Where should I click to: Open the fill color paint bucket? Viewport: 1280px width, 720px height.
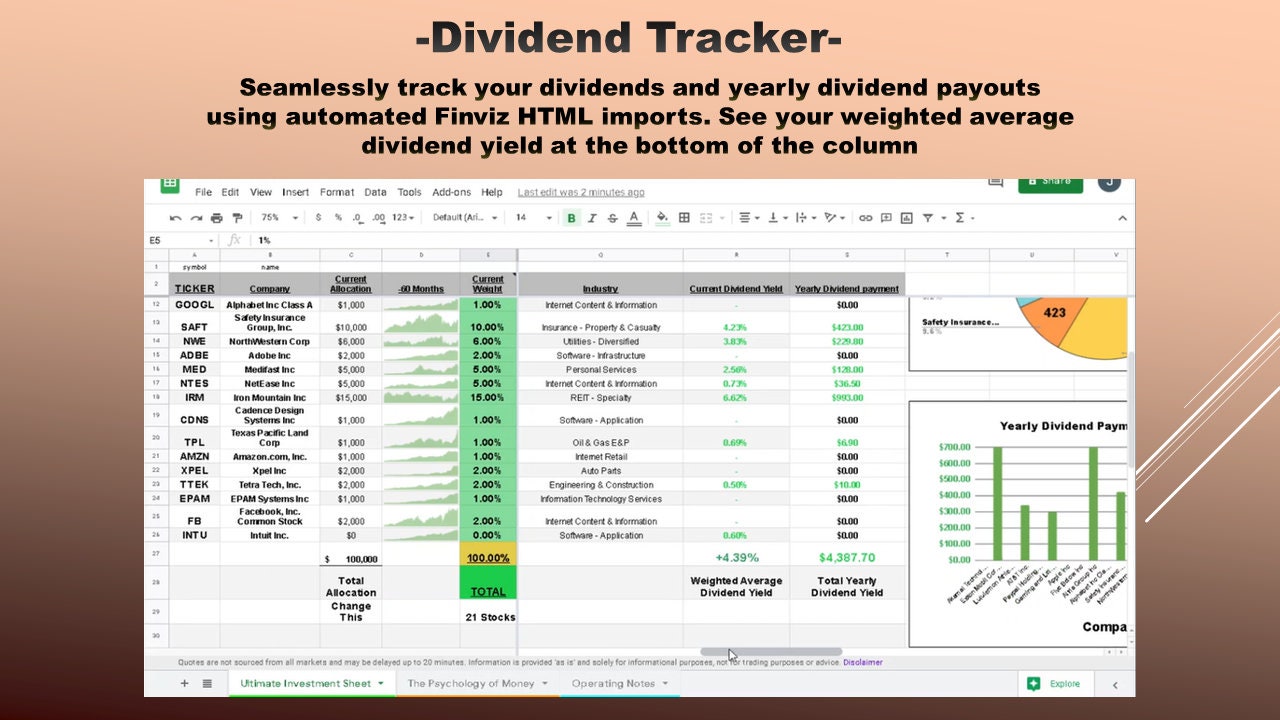pos(662,218)
